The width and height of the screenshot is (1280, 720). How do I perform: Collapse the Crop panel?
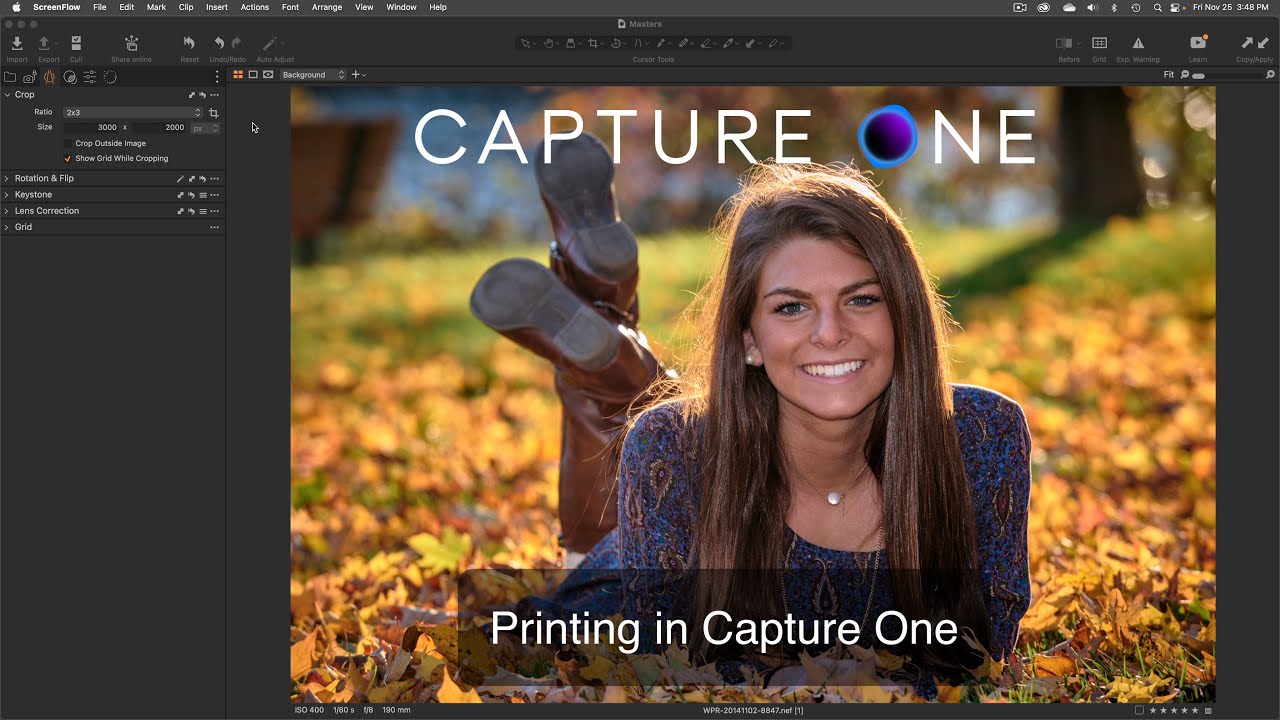(x=7, y=95)
